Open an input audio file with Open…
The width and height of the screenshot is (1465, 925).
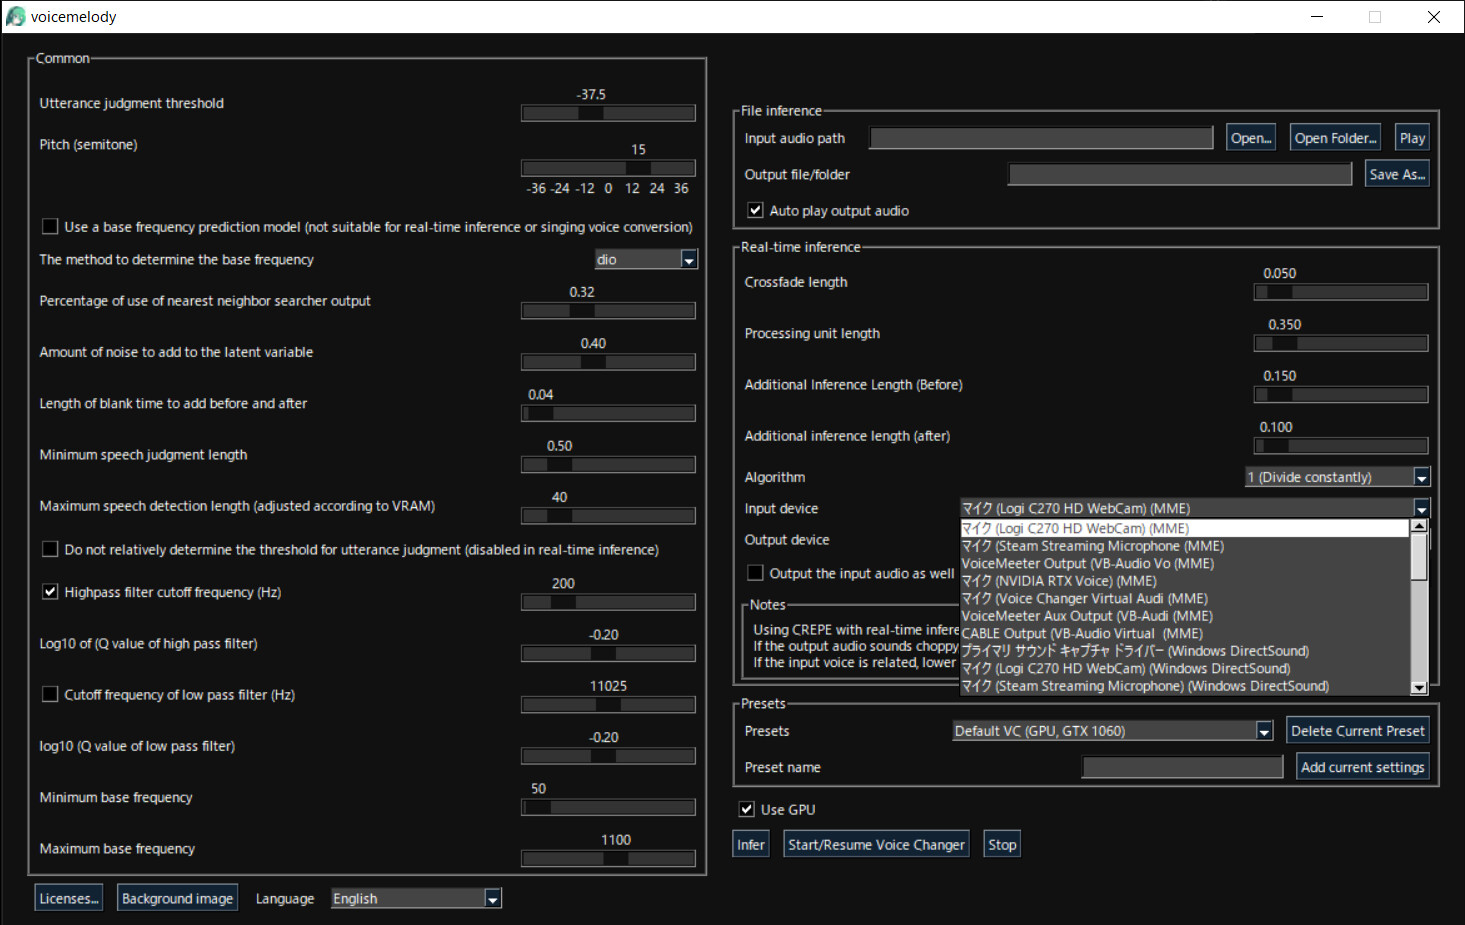coord(1250,137)
